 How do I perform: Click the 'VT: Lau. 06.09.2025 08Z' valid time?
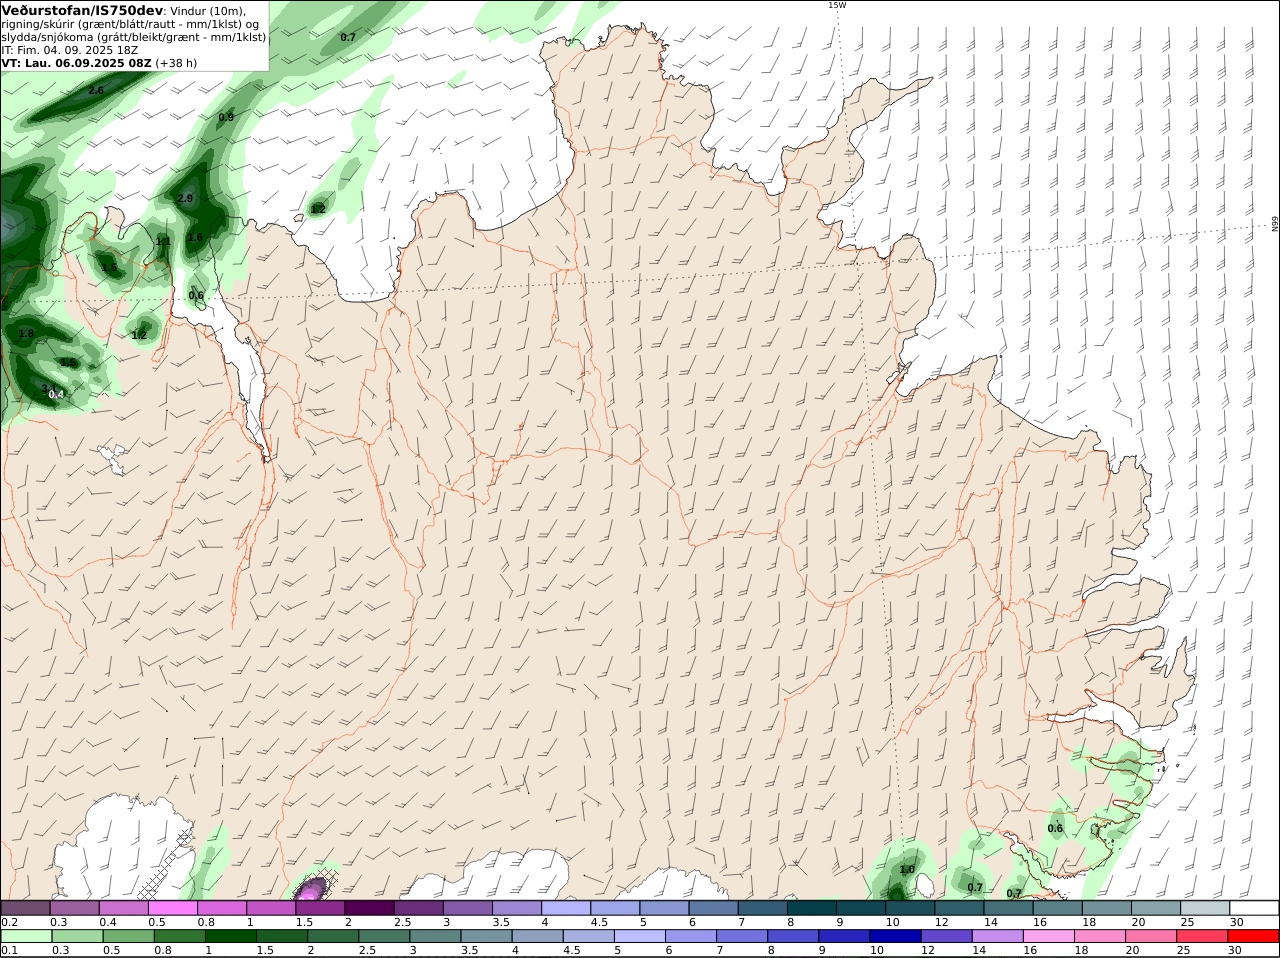76,63
